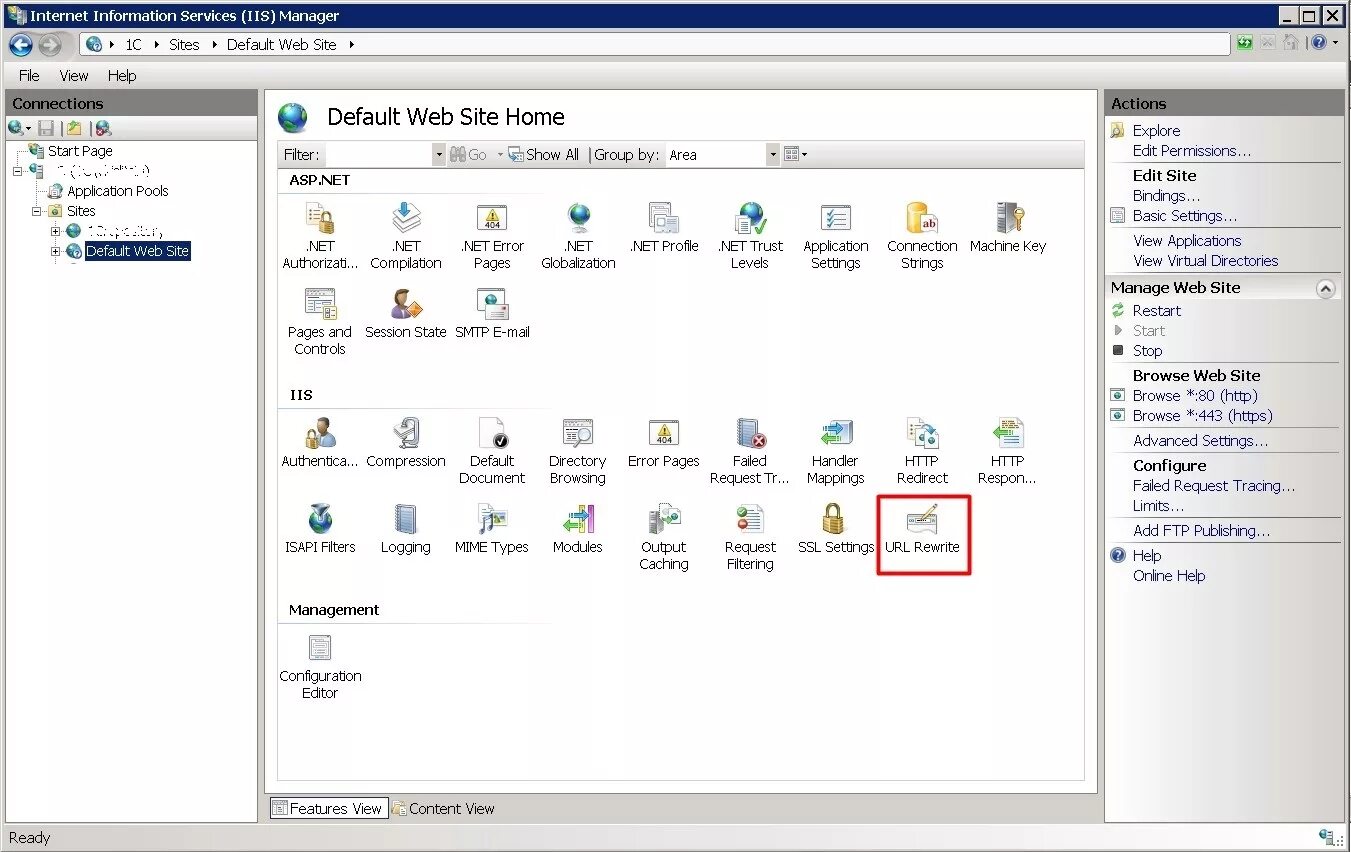Viewport: 1351px width, 852px height.
Task: Select Default Web Site tree item
Action: click(137, 251)
